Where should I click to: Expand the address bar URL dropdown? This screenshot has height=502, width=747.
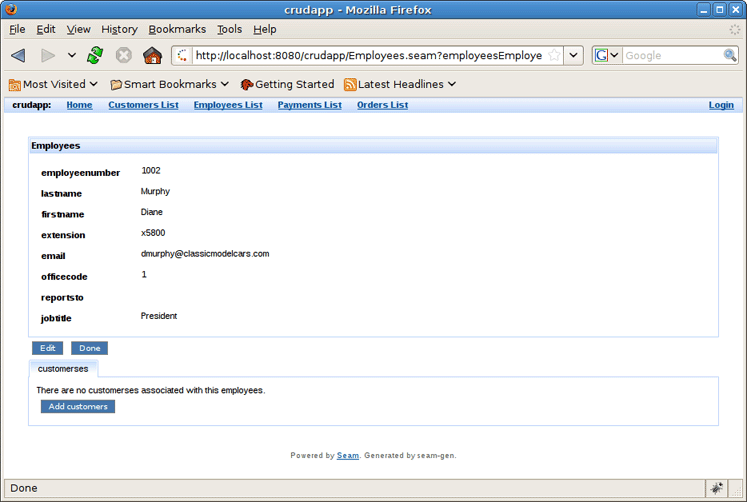[574, 56]
